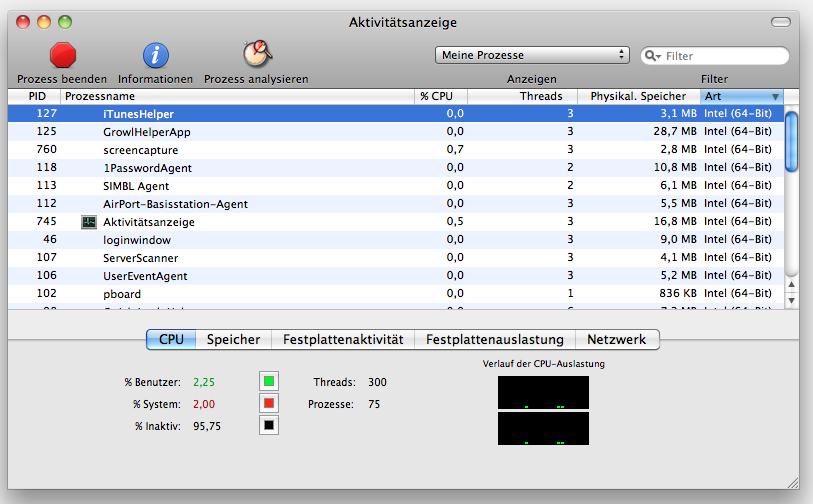Click the black Inaktiv color swatch
This screenshot has height=504, width=813.
point(269,425)
